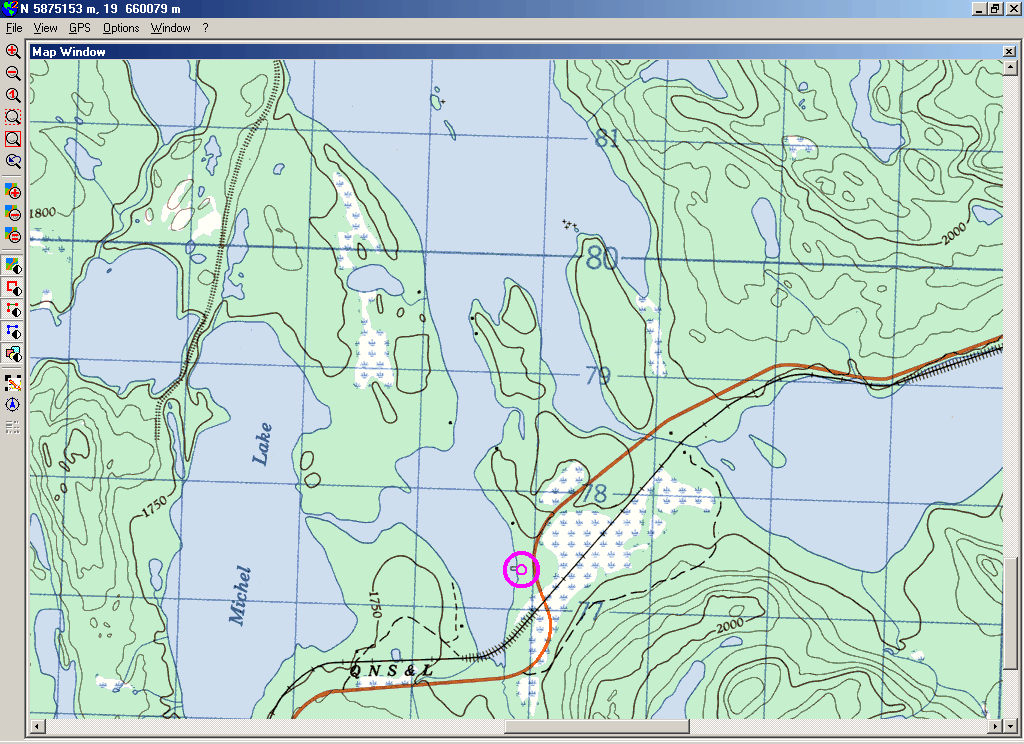The height and width of the screenshot is (744, 1024).
Task: Select the Zoom Out magnifier tool
Action: [13, 73]
